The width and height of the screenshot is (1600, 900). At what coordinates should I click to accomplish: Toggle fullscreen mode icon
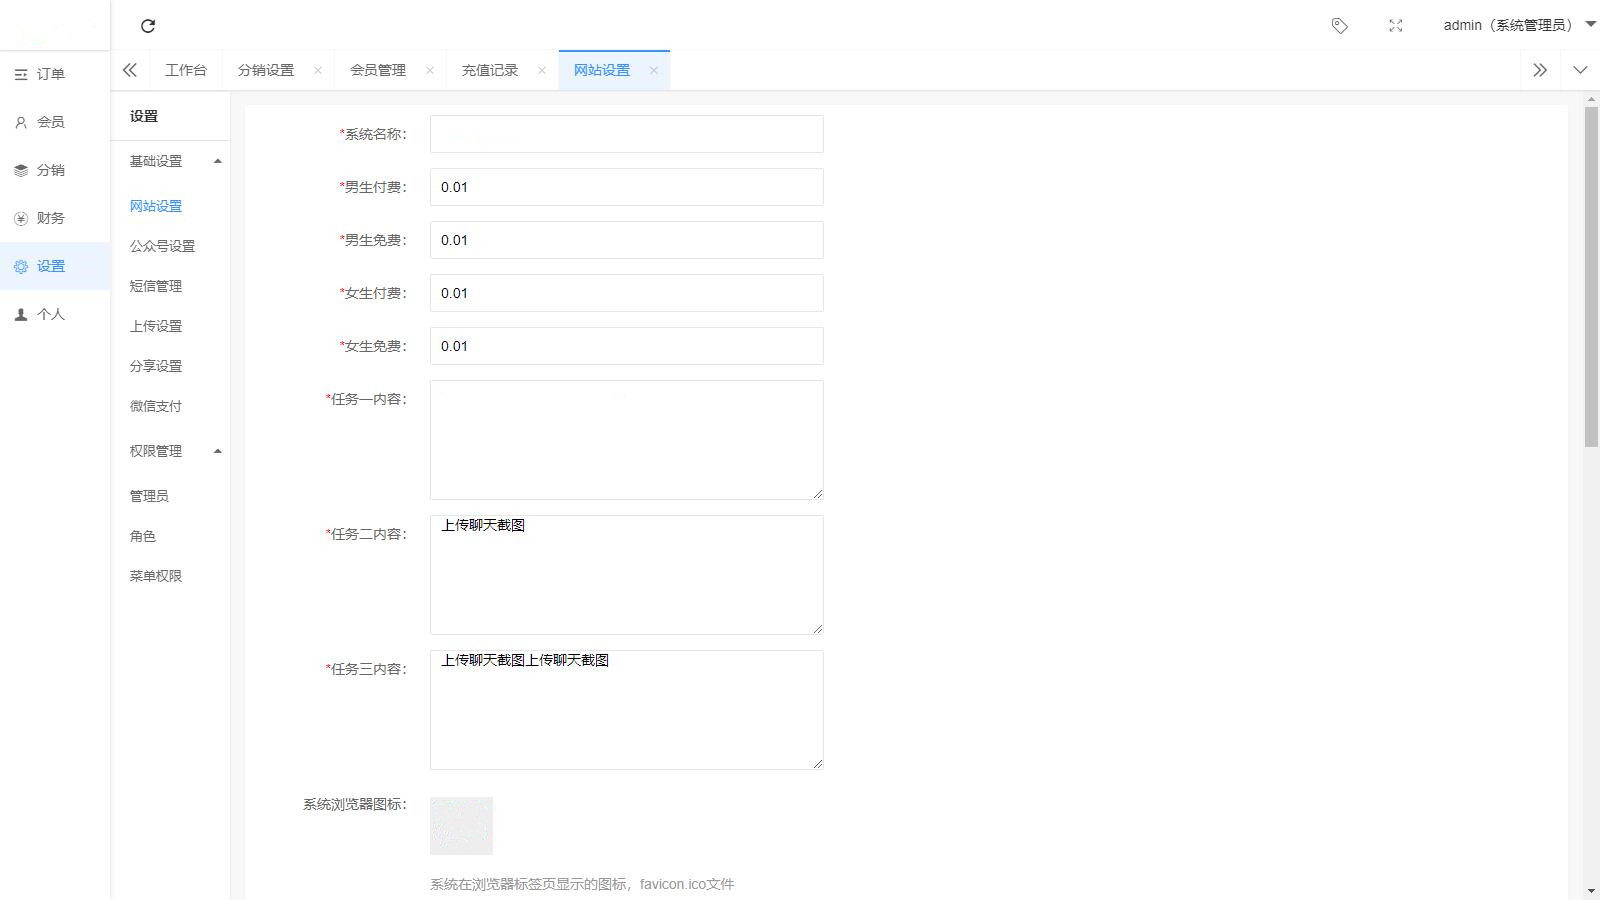pos(1396,26)
